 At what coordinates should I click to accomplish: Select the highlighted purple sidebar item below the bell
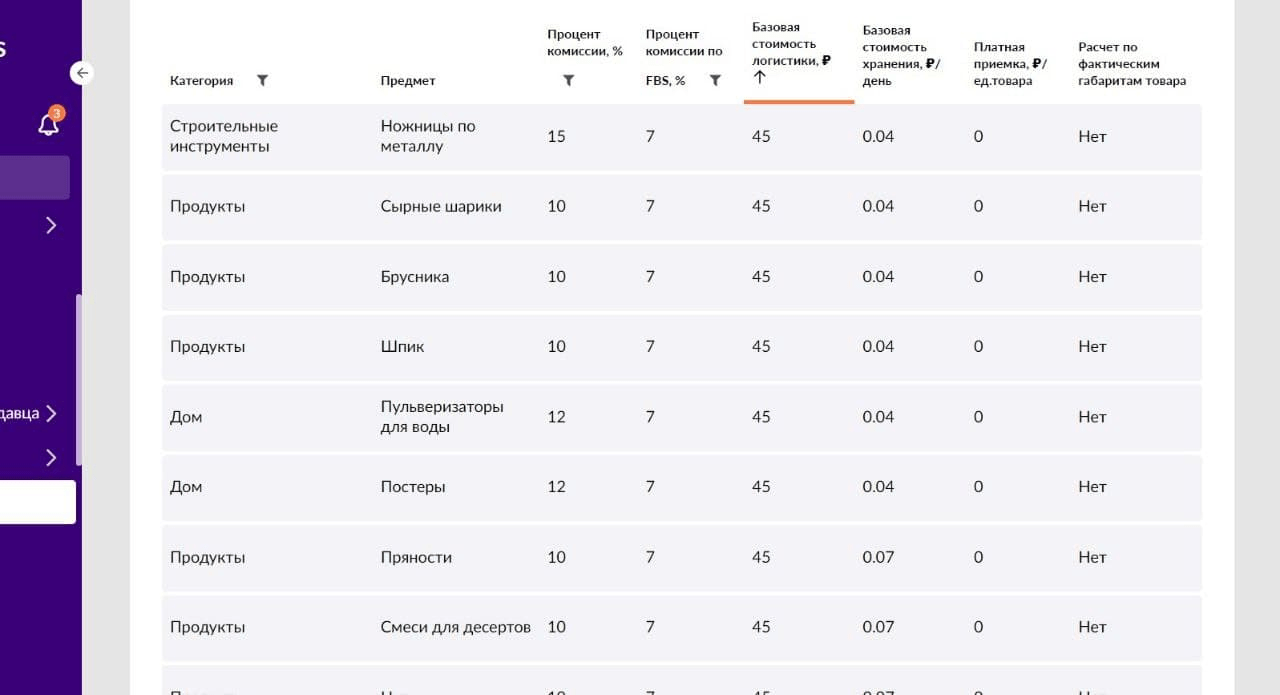(x=34, y=177)
